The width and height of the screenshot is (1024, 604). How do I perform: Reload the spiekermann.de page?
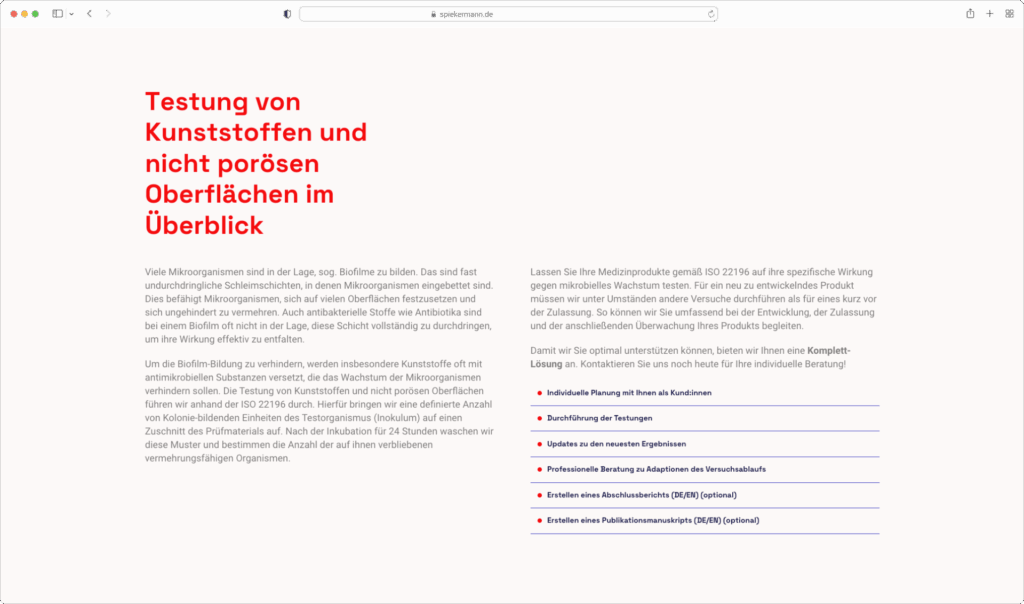pos(711,14)
